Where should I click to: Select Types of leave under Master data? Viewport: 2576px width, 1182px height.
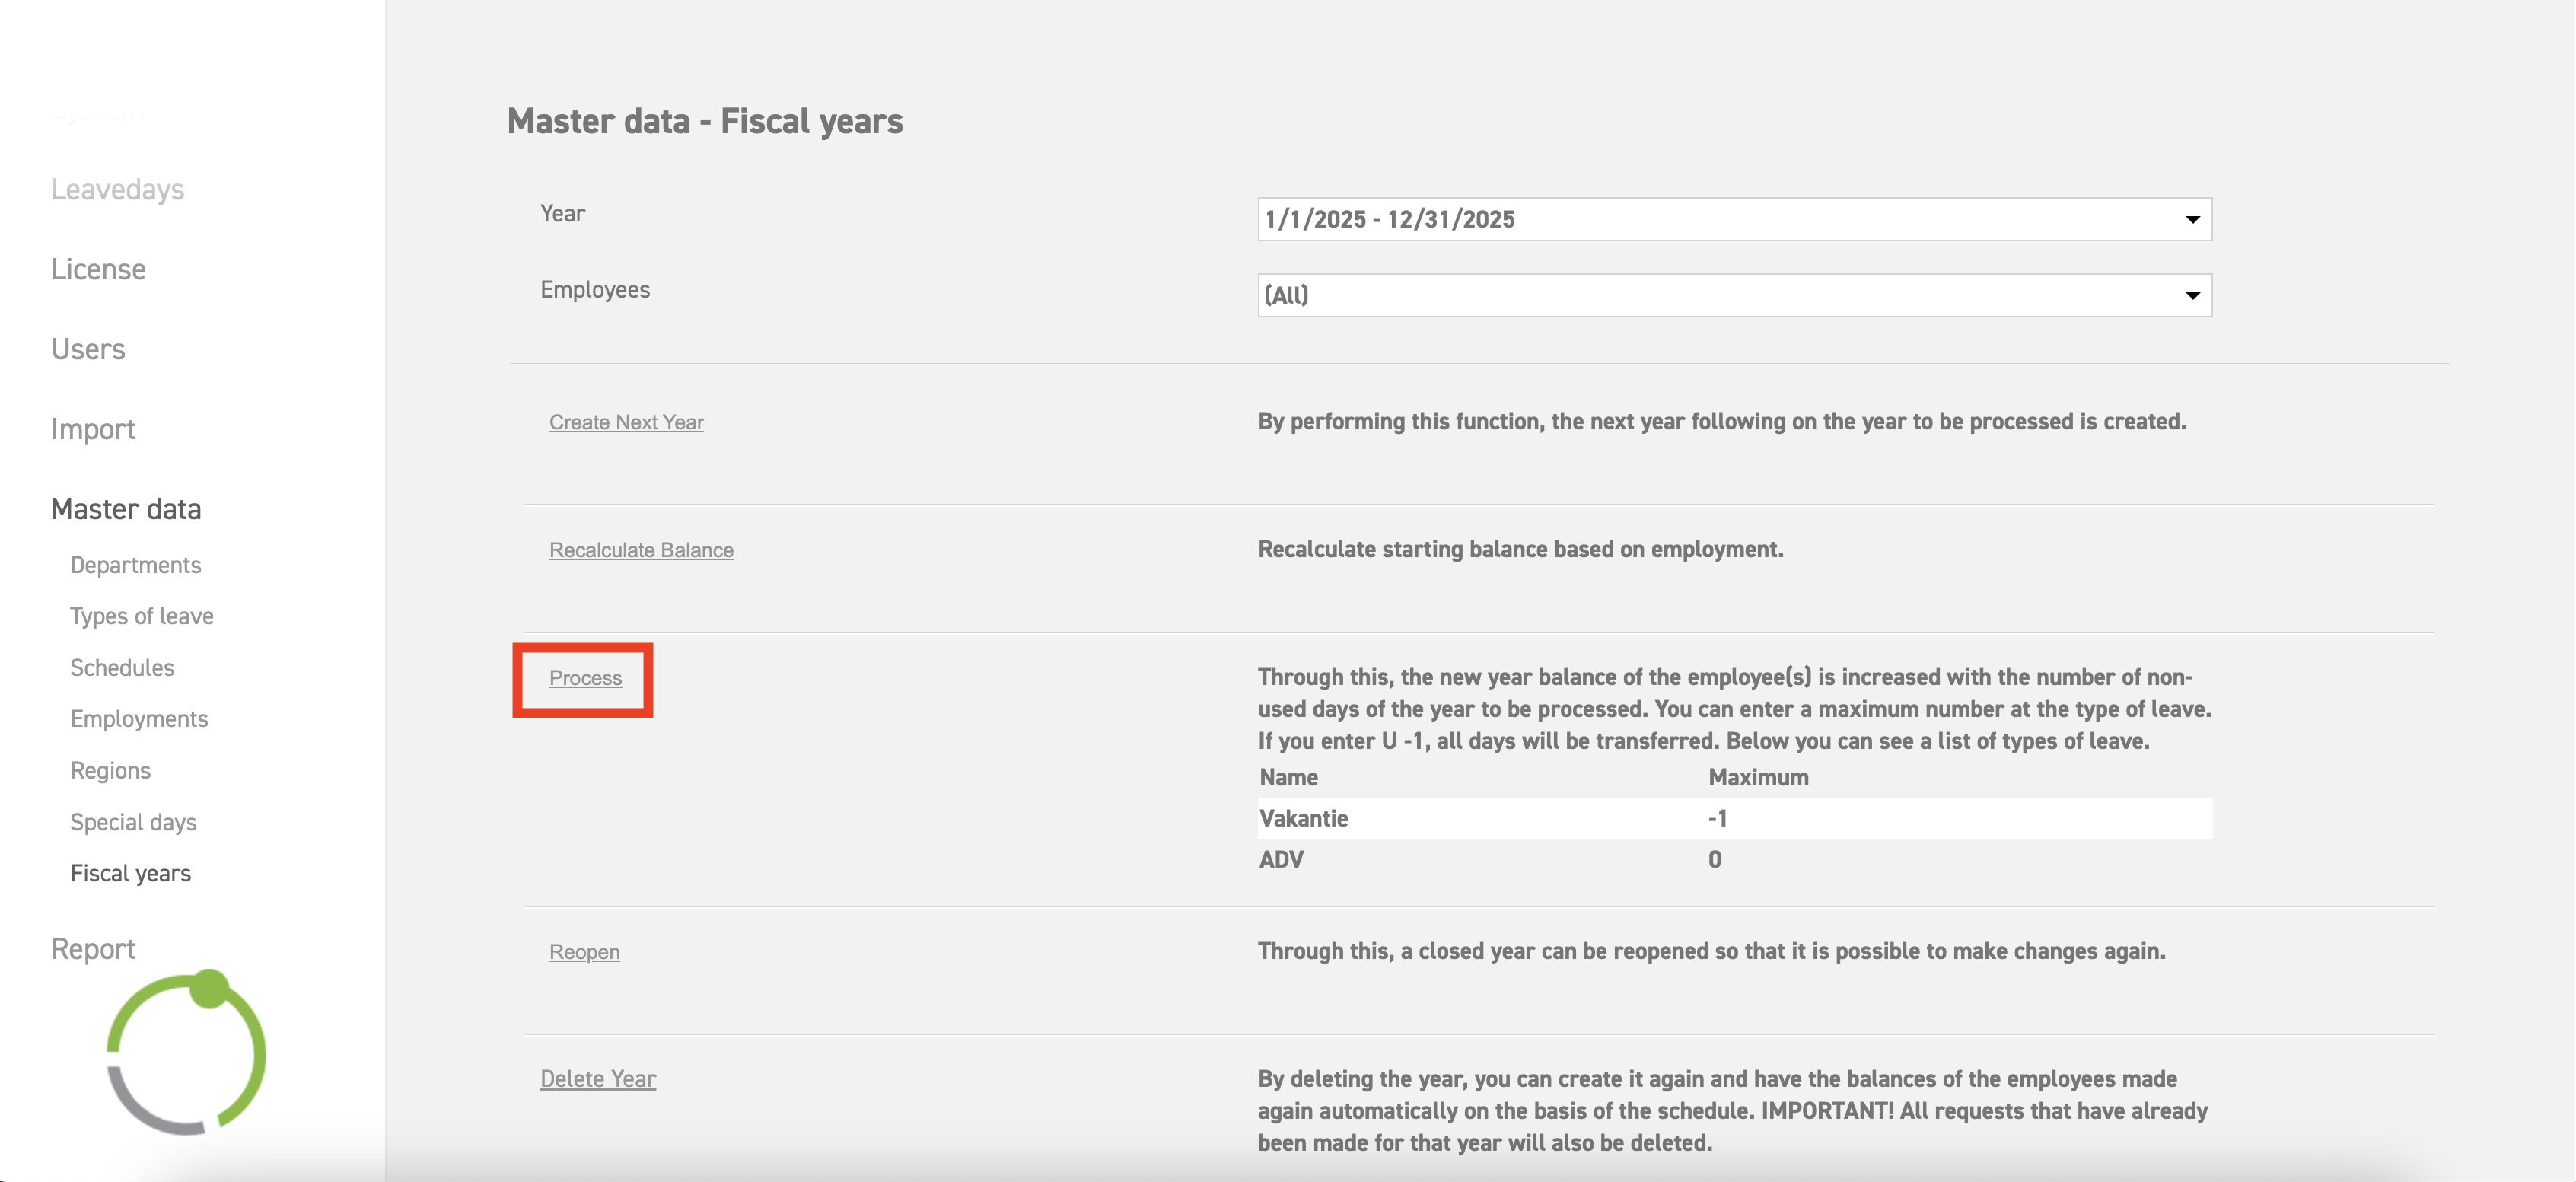(141, 616)
